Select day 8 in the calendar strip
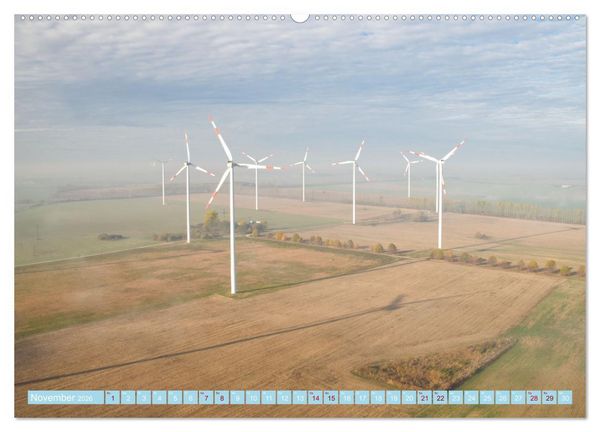This screenshot has width=600, height=432. tap(222, 397)
